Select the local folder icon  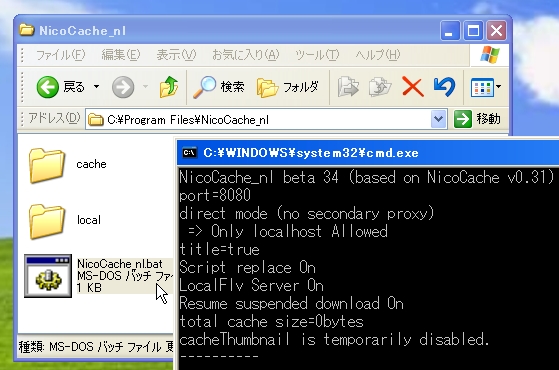[x=47, y=221]
